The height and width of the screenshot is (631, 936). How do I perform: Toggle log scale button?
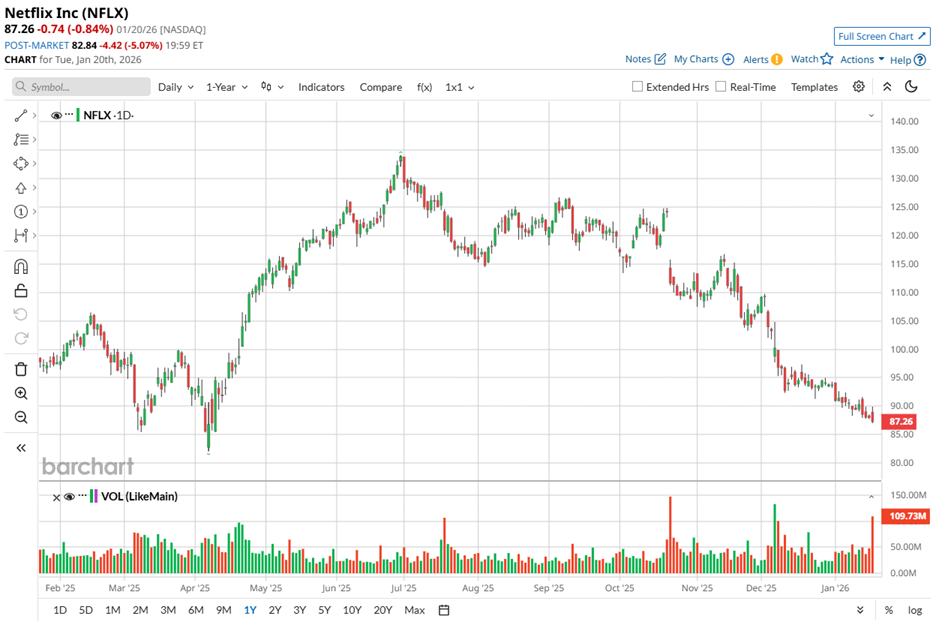pyautogui.click(x=915, y=610)
